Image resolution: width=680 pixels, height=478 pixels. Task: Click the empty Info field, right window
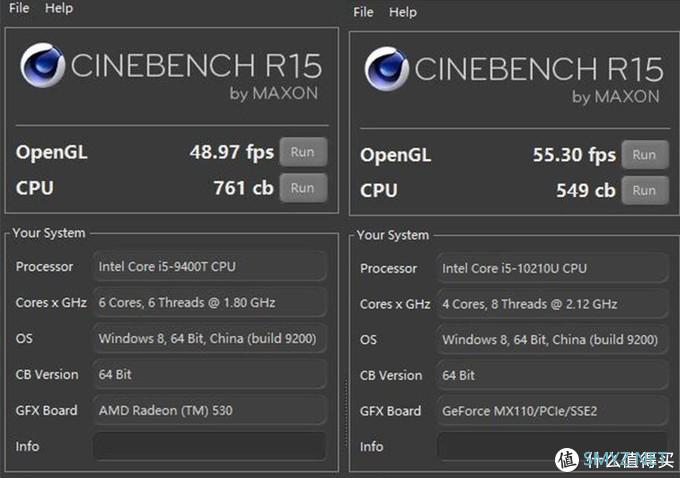(x=552, y=446)
